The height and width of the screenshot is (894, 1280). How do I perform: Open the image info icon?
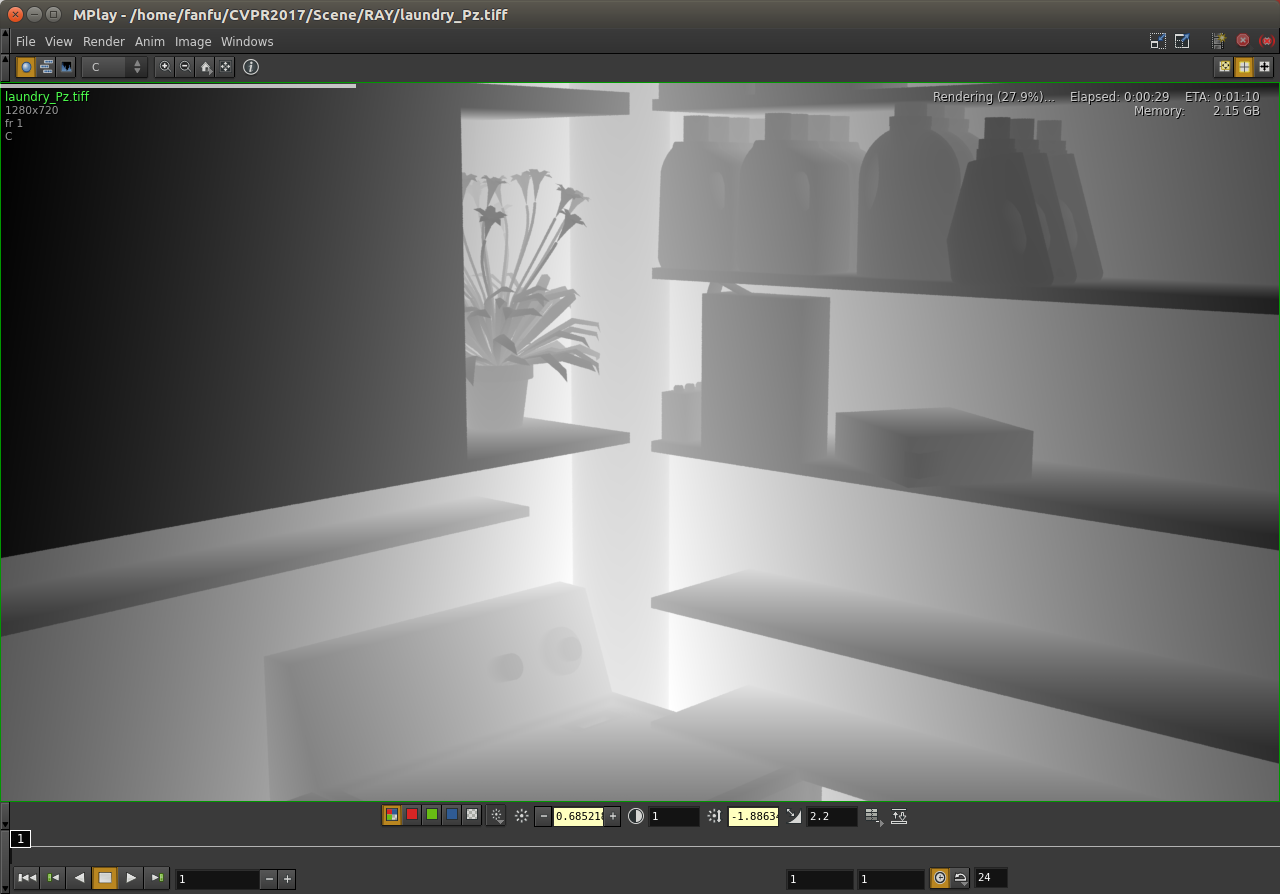tap(251, 67)
